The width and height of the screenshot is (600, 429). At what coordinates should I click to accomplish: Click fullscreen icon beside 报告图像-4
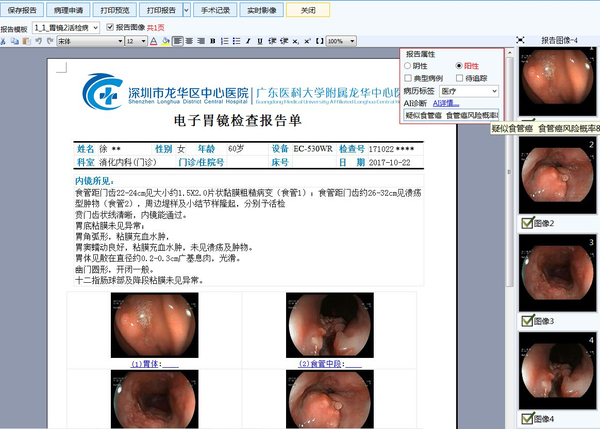click(520, 40)
